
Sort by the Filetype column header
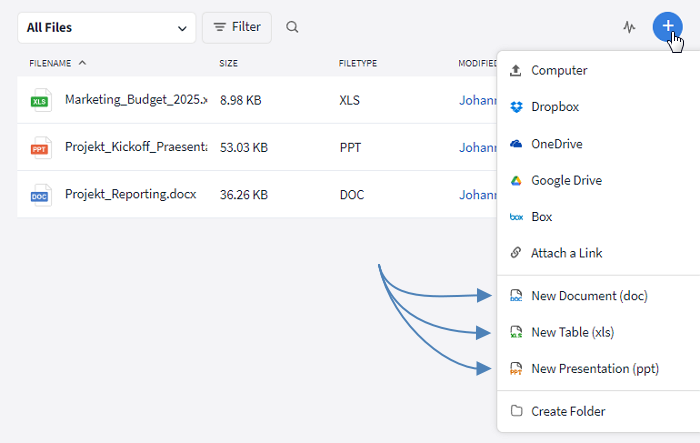(x=357, y=63)
